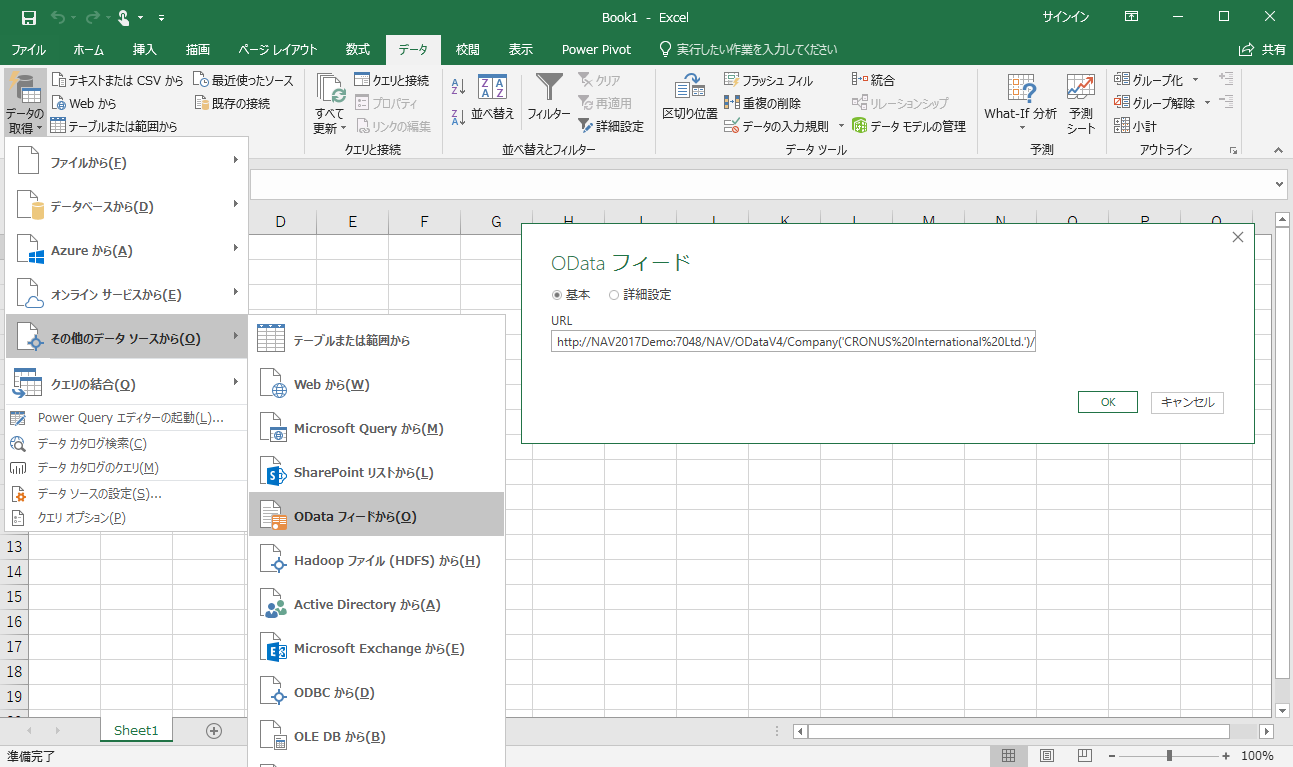Sort descending with the Z-to-A icon
The width and height of the screenshot is (1293, 767).
pos(459,116)
